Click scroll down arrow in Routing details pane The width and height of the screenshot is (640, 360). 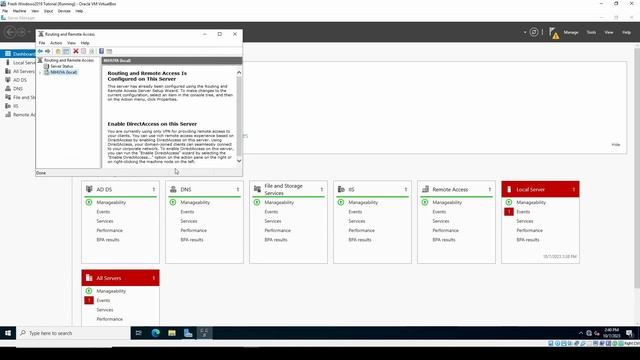tap(239, 161)
